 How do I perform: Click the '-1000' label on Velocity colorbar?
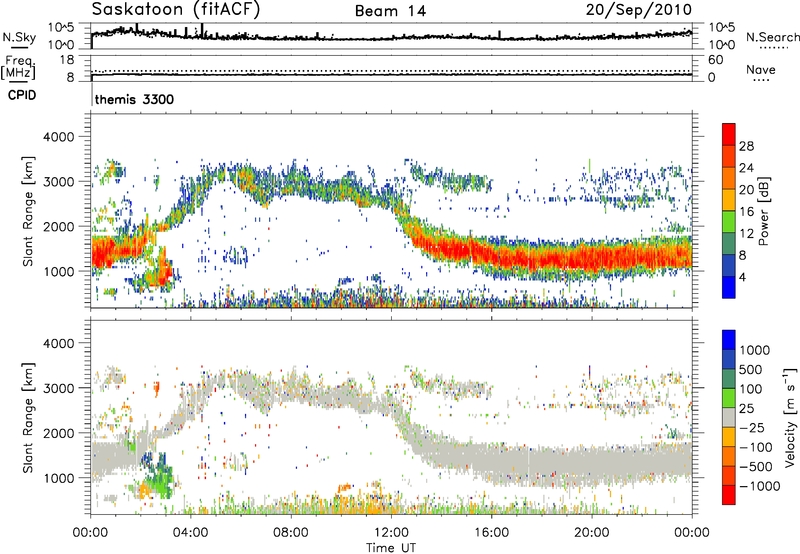[760, 486]
